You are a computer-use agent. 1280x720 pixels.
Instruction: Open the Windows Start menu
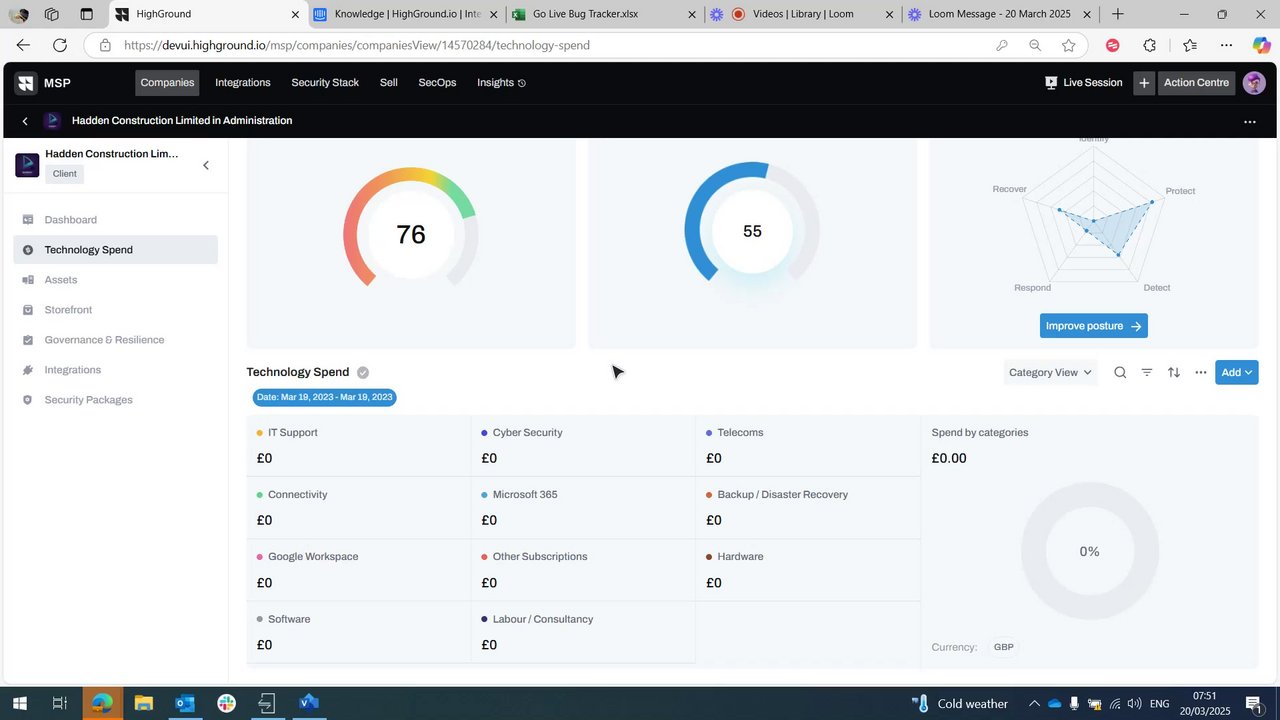[x=19, y=703]
